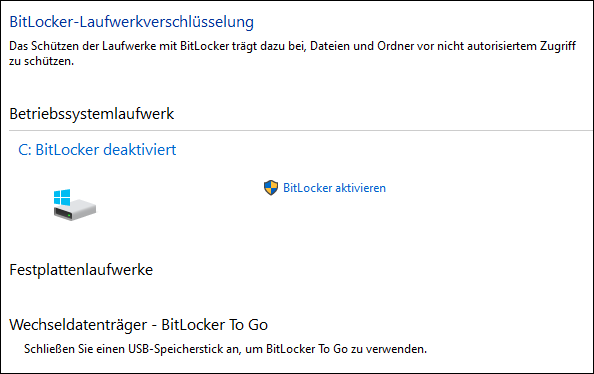Click the word 'deaktiviert' in the C: drive status
The image size is (594, 374).
click(140, 150)
